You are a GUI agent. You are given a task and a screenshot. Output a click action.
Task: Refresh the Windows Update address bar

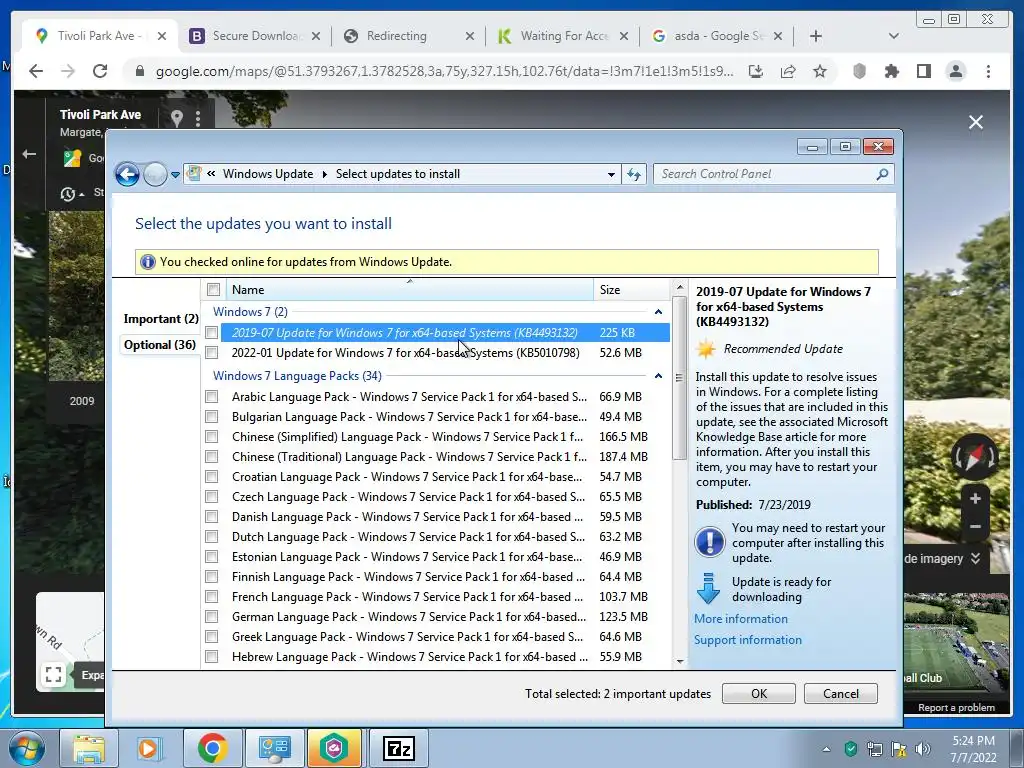633,174
